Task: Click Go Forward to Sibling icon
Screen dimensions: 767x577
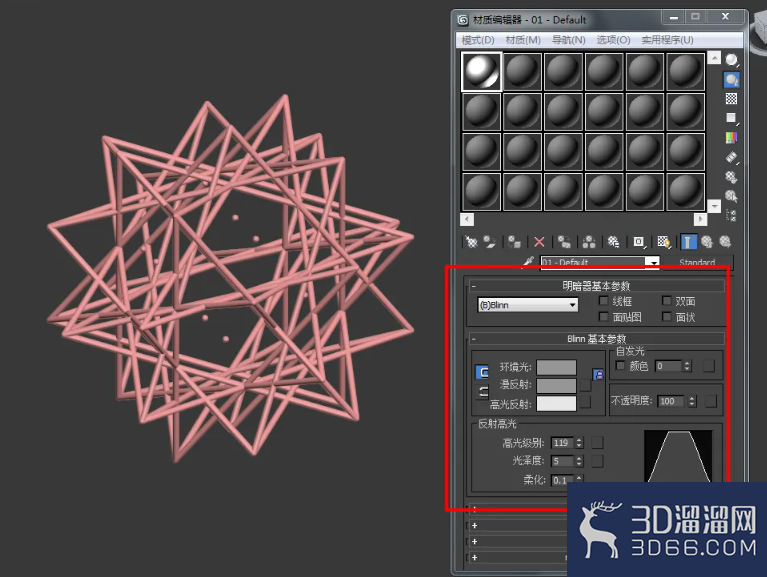Action: (725, 242)
